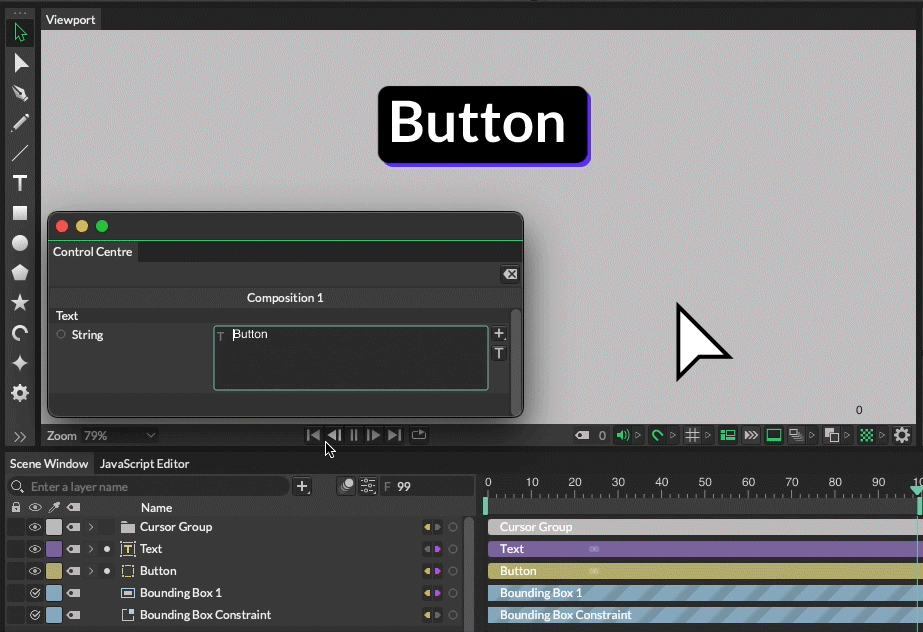The image size is (923, 632).
Task: Mute audio with the speaker icon
Action: [x=621, y=435]
